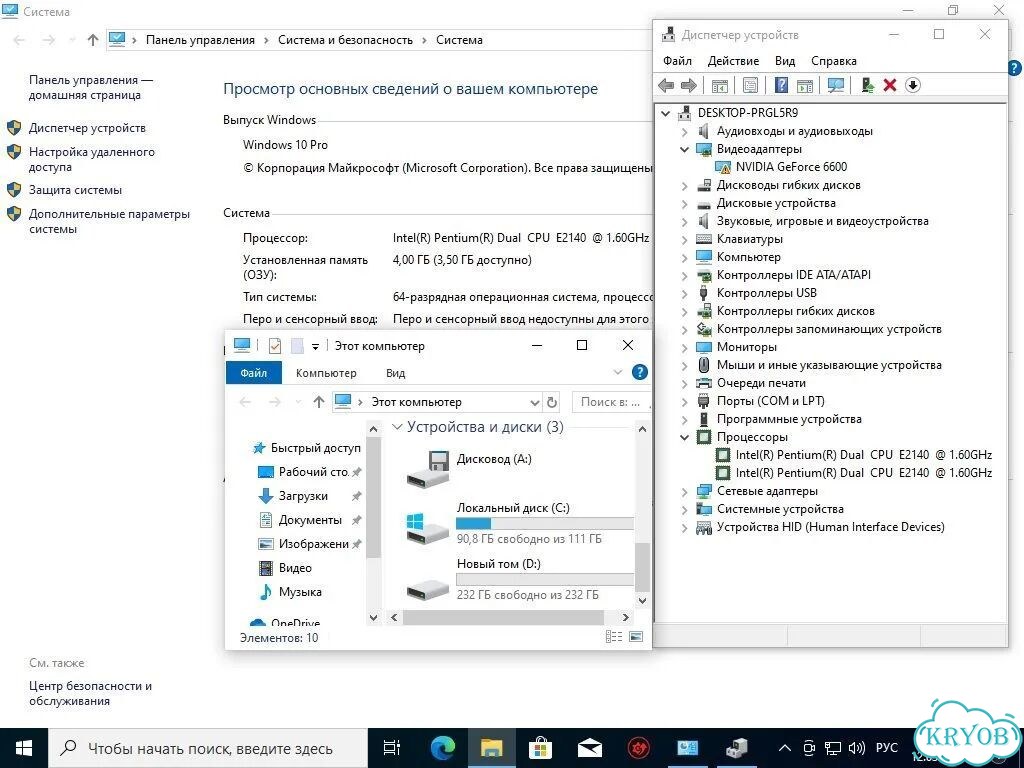Click Диспетчер устройств link in left panel

[87, 128]
